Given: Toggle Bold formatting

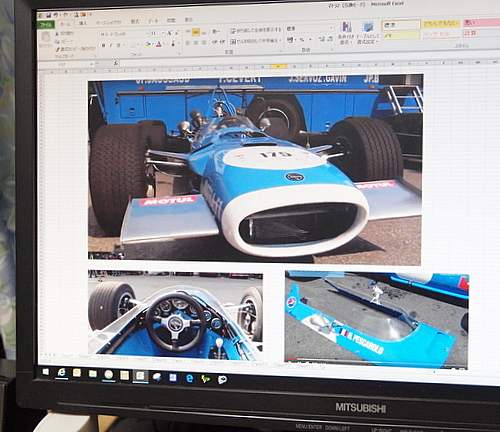Looking at the screenshot, I should pyautogui.click(x=103, y=45).
